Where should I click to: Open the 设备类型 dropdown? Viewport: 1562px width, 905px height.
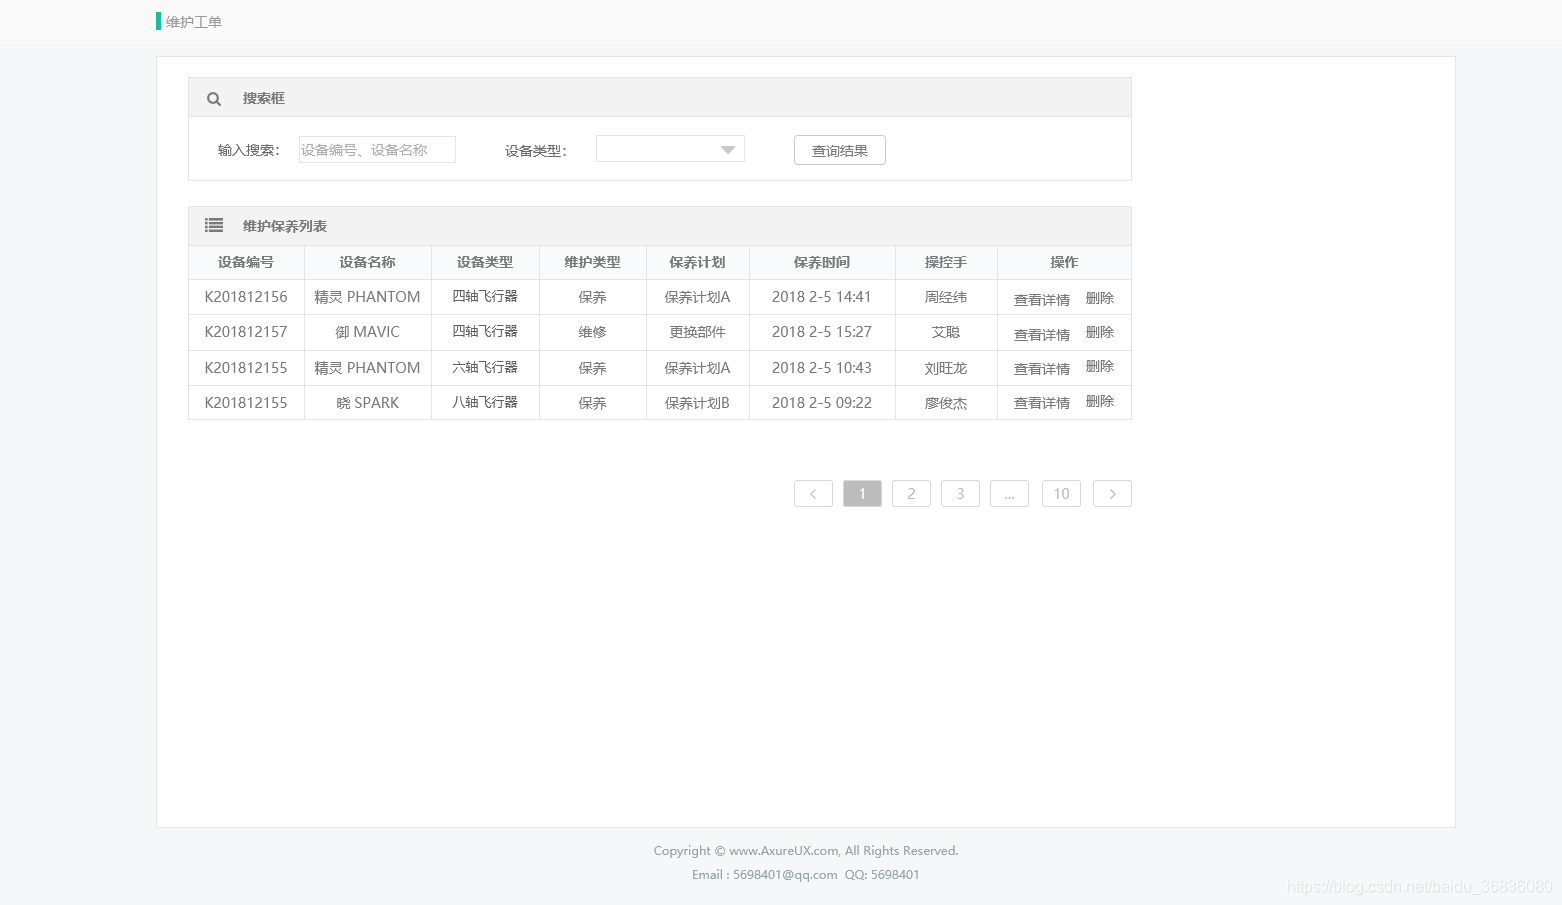tap(670, 149)
